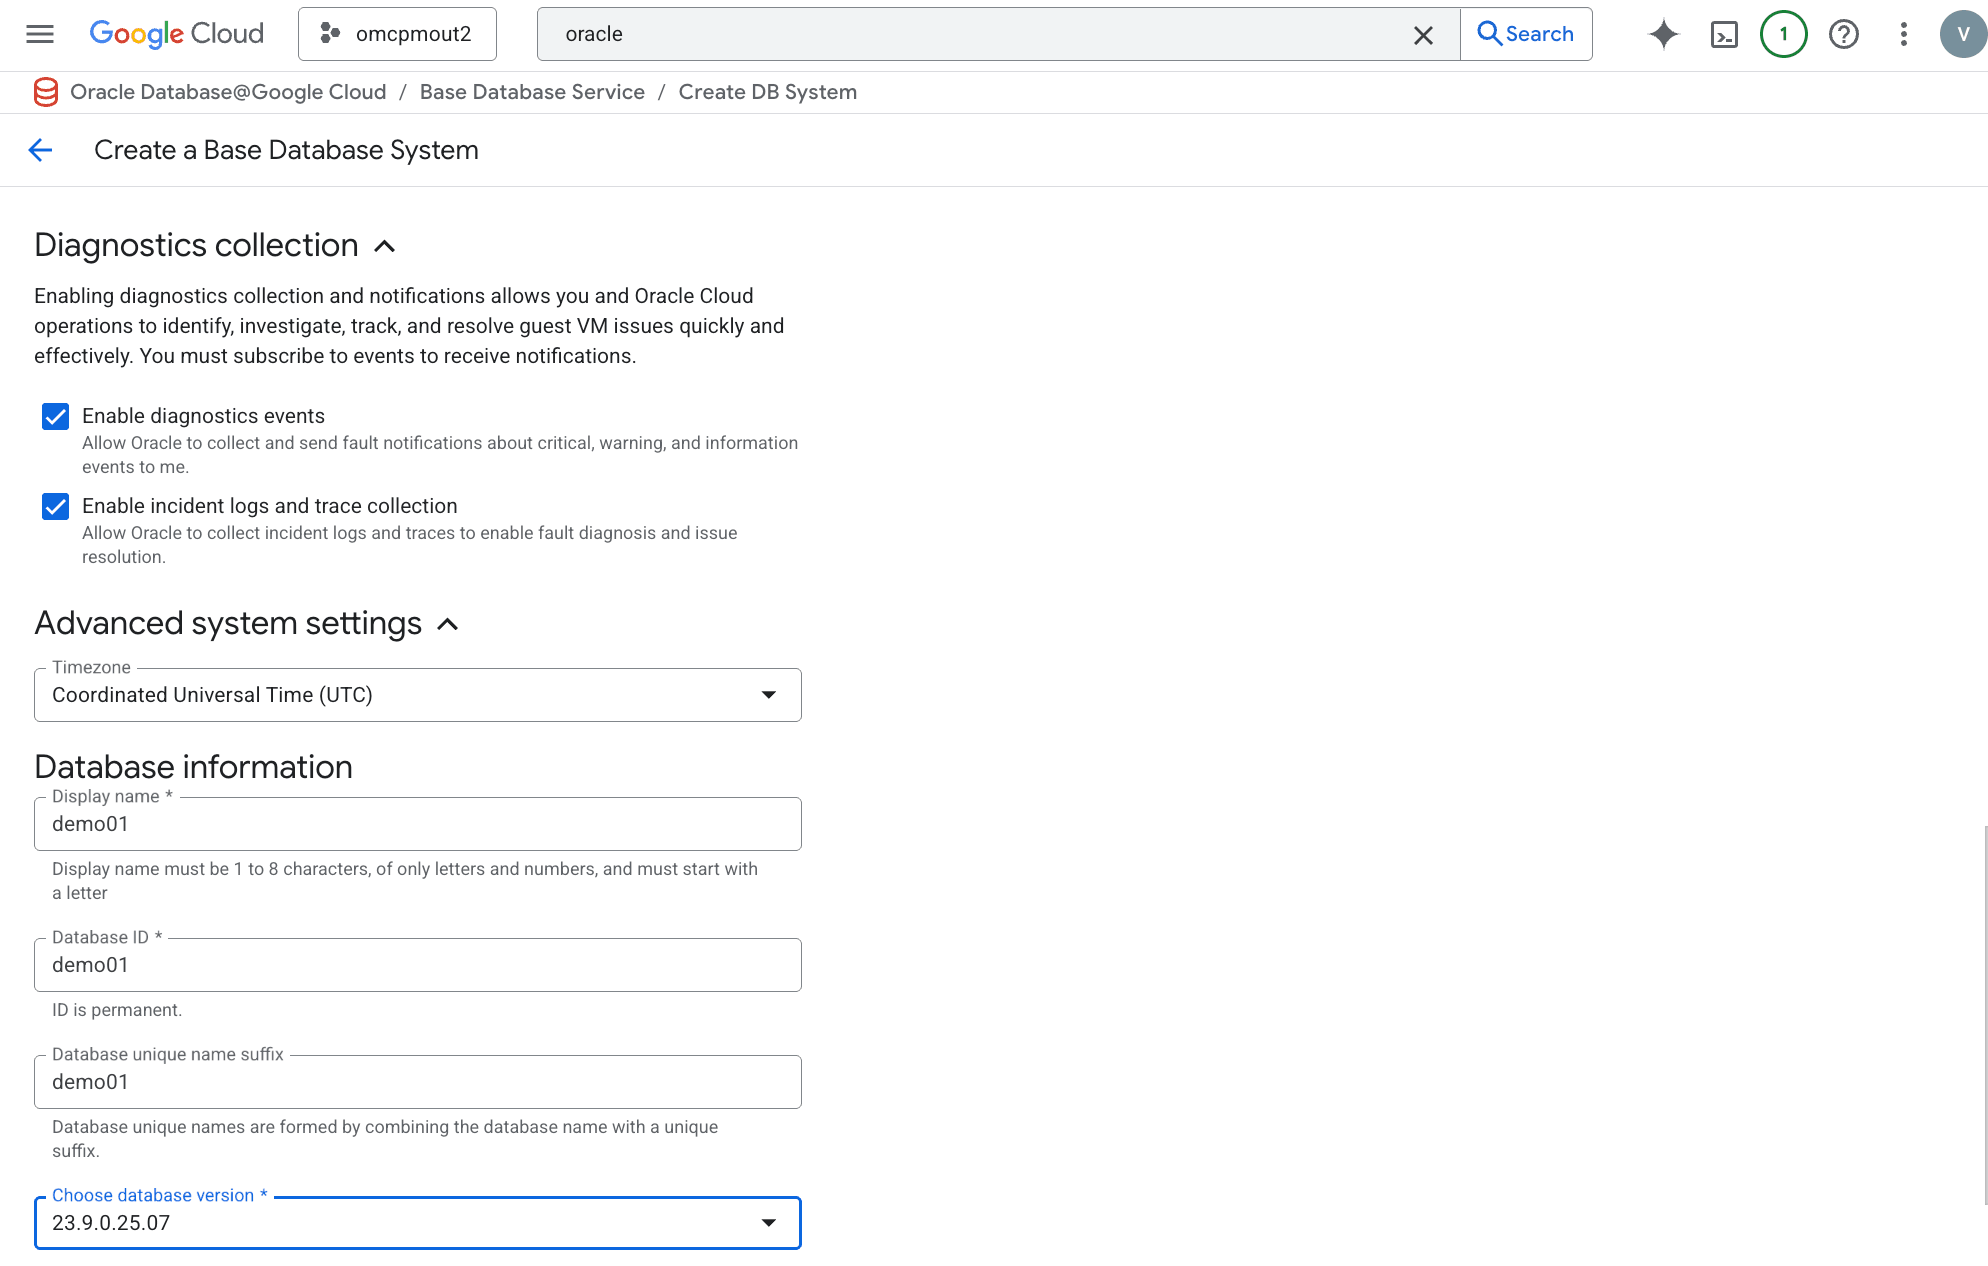Screen dimensions: 1988x1266
Task: Click the Display name input field
Action: click(x=417, y=824)
